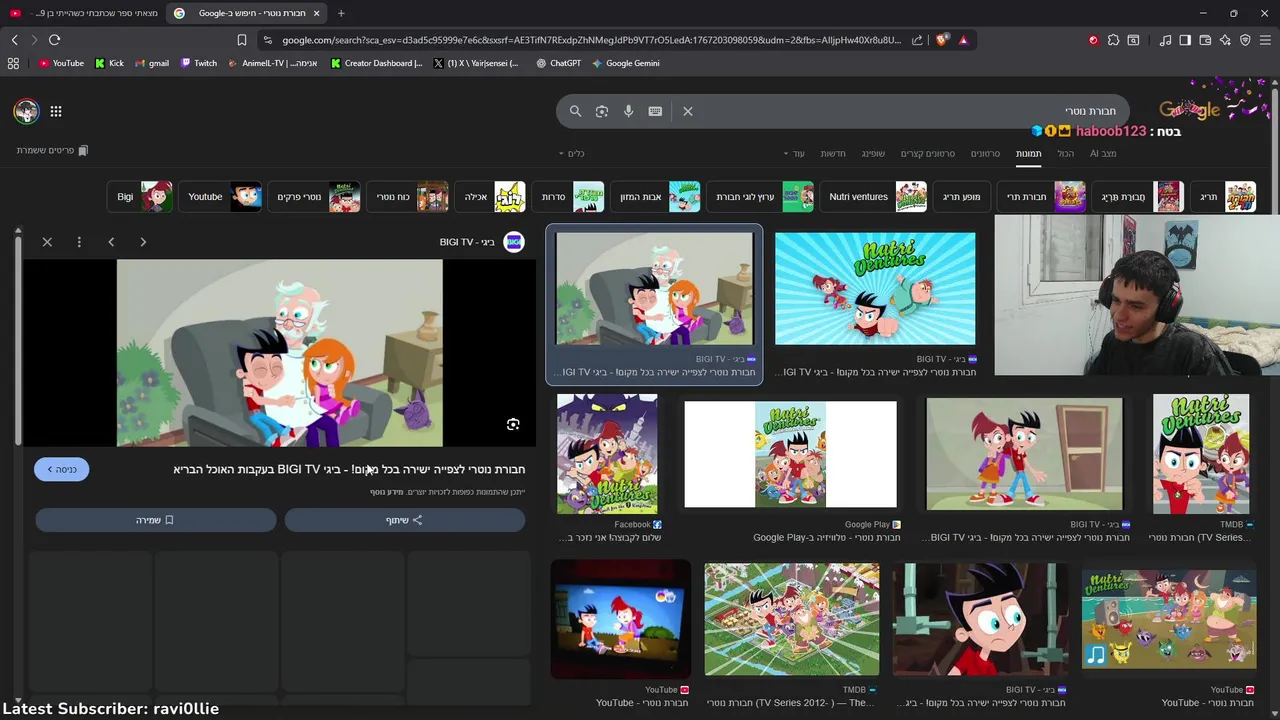This screenshot has width=1280, height=720.
Task: Open saved items link
Action: 52,150
